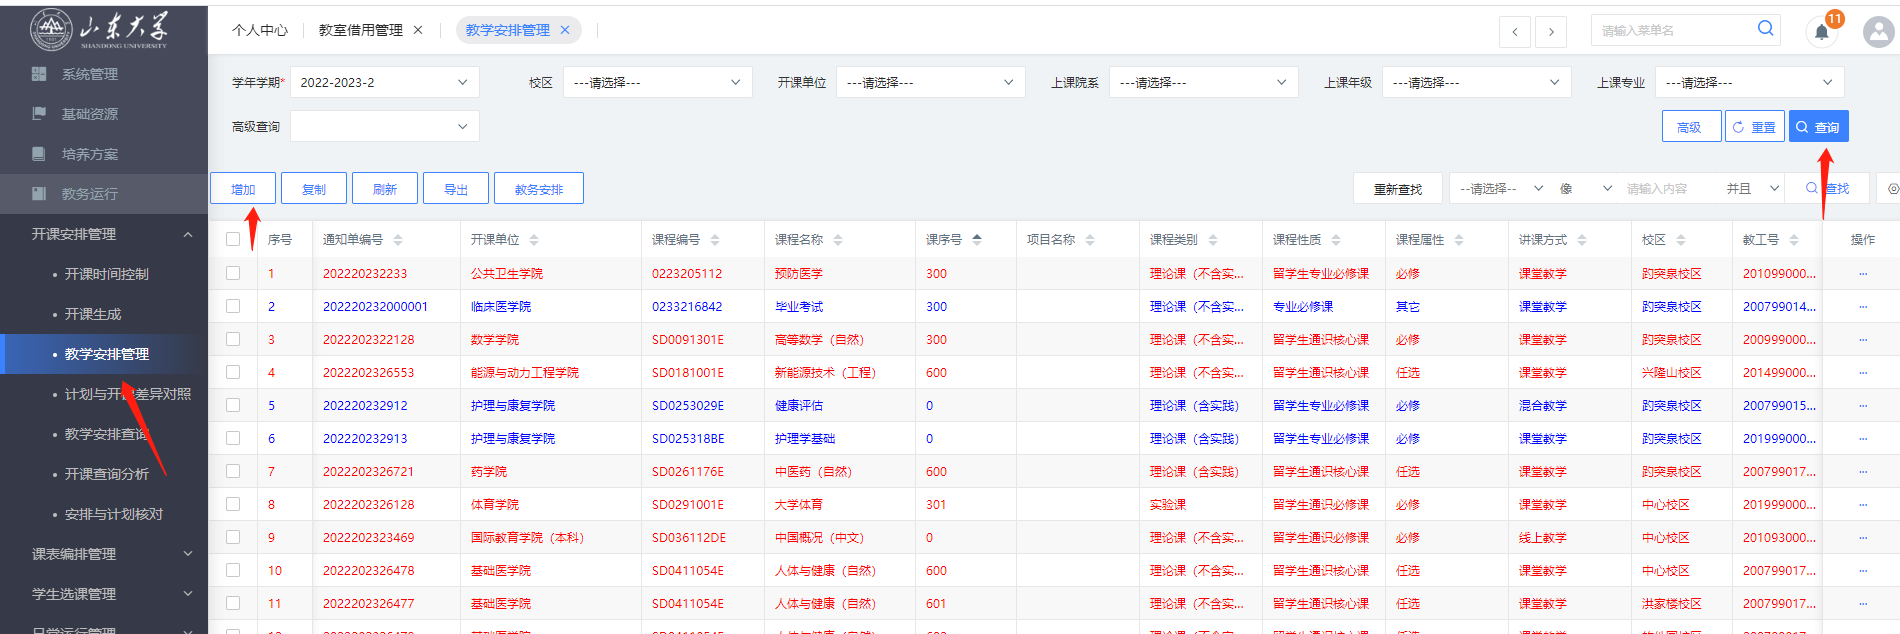Toggle the select-all header checkbox

233,239
